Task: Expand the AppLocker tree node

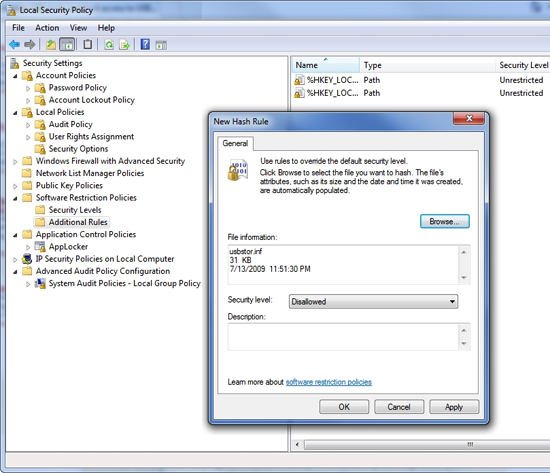Action: click(28, 247)
